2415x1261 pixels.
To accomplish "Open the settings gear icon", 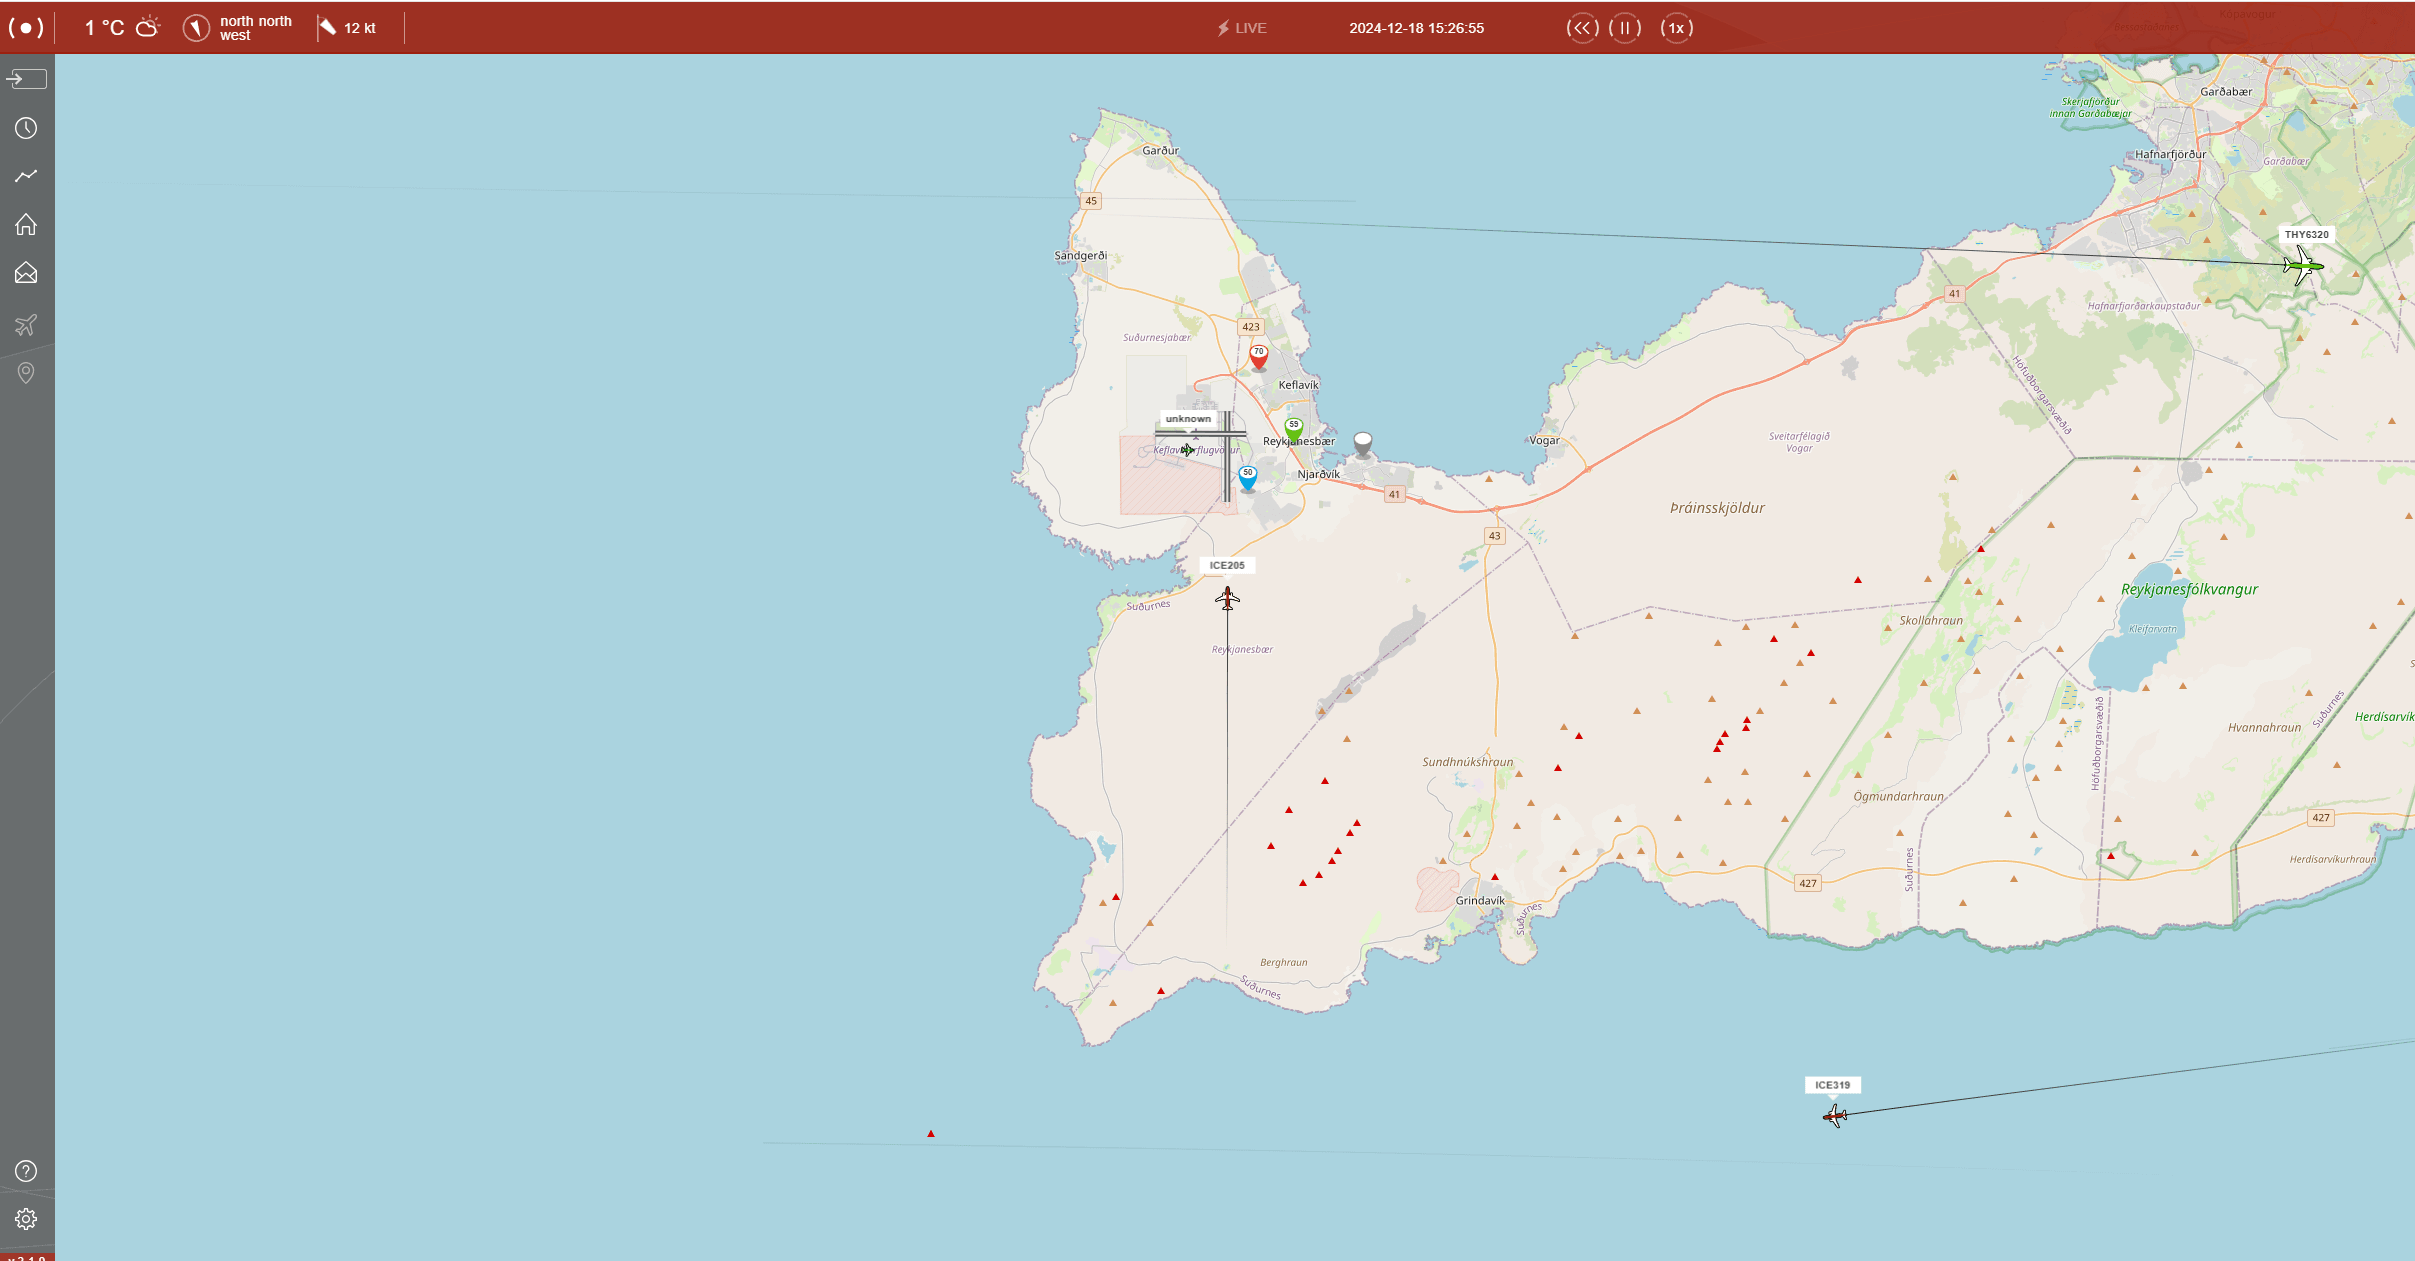I will (26, 1219).
